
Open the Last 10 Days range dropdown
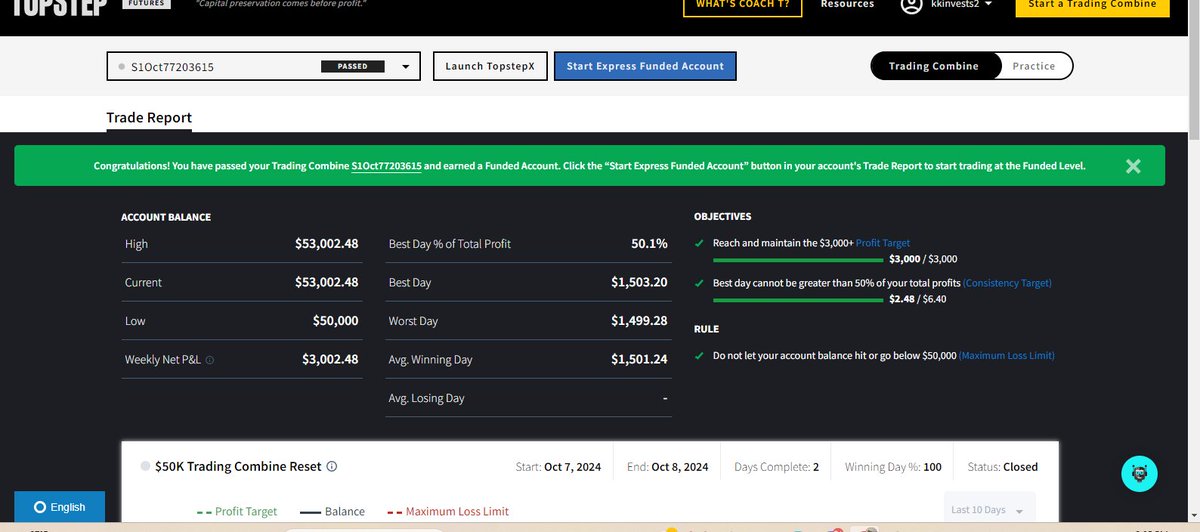click(x=989, y=509)
